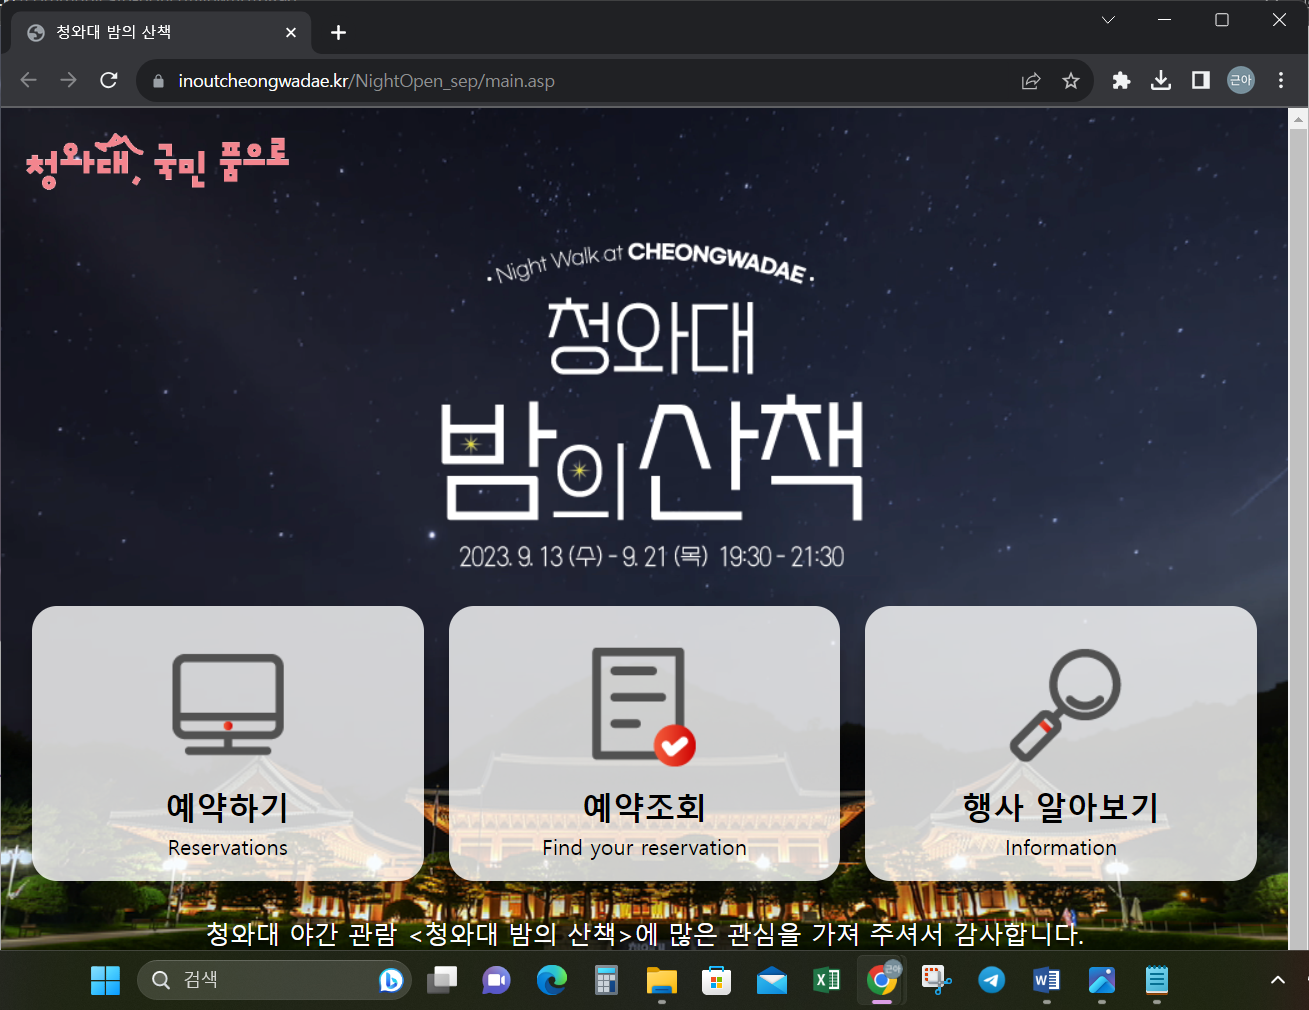Expand hidden icons in the system tray
This screenshot has height=1010, width=1309.
pos(1278,980)
